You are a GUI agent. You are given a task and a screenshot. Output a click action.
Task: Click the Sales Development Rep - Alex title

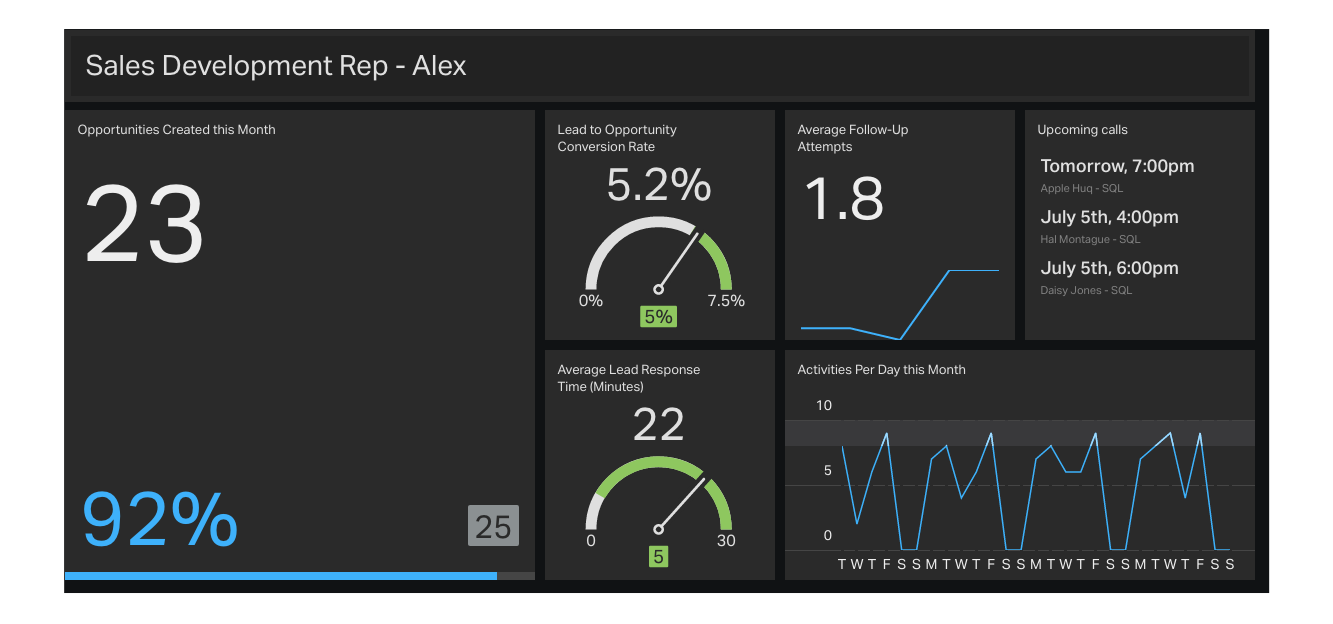[276, 66]
